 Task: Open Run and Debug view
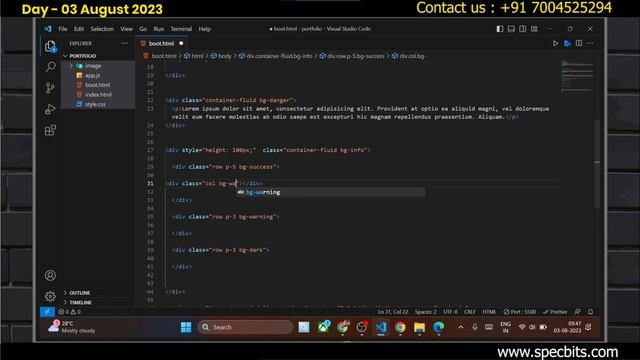tap(50, 109)
